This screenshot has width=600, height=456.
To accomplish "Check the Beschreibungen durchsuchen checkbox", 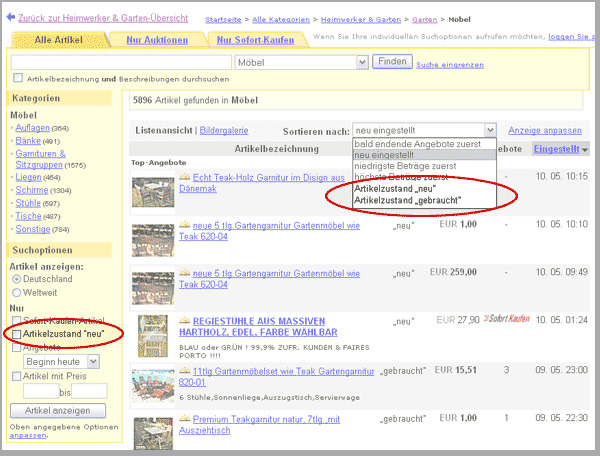I will (18, 78).
